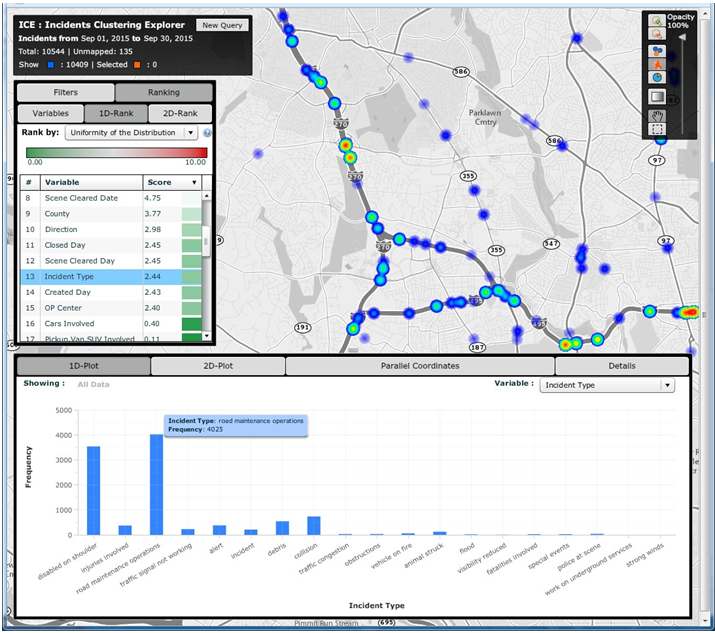Click the Rank by help icon
The width and height of the screenshot is (715, 633).
coord(207,133)
